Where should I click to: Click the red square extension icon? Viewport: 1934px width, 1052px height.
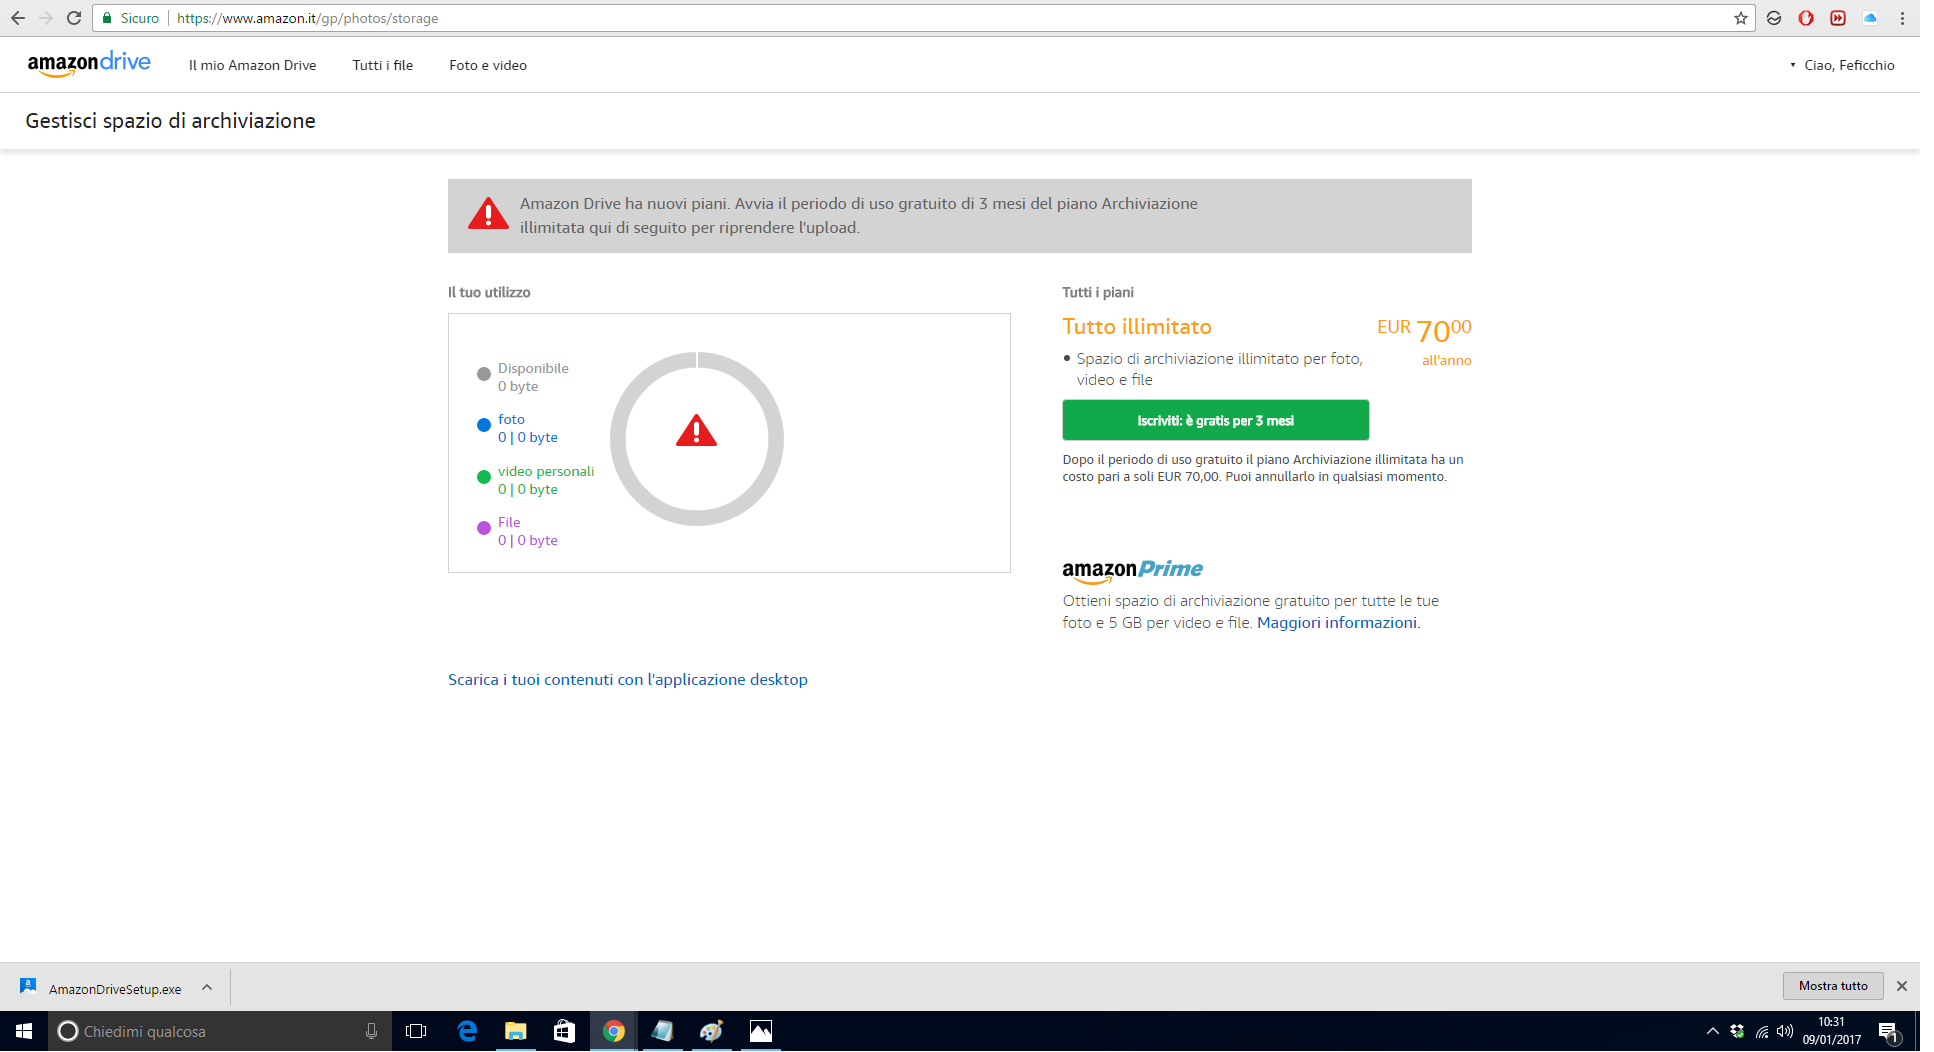click(1838, 18)
